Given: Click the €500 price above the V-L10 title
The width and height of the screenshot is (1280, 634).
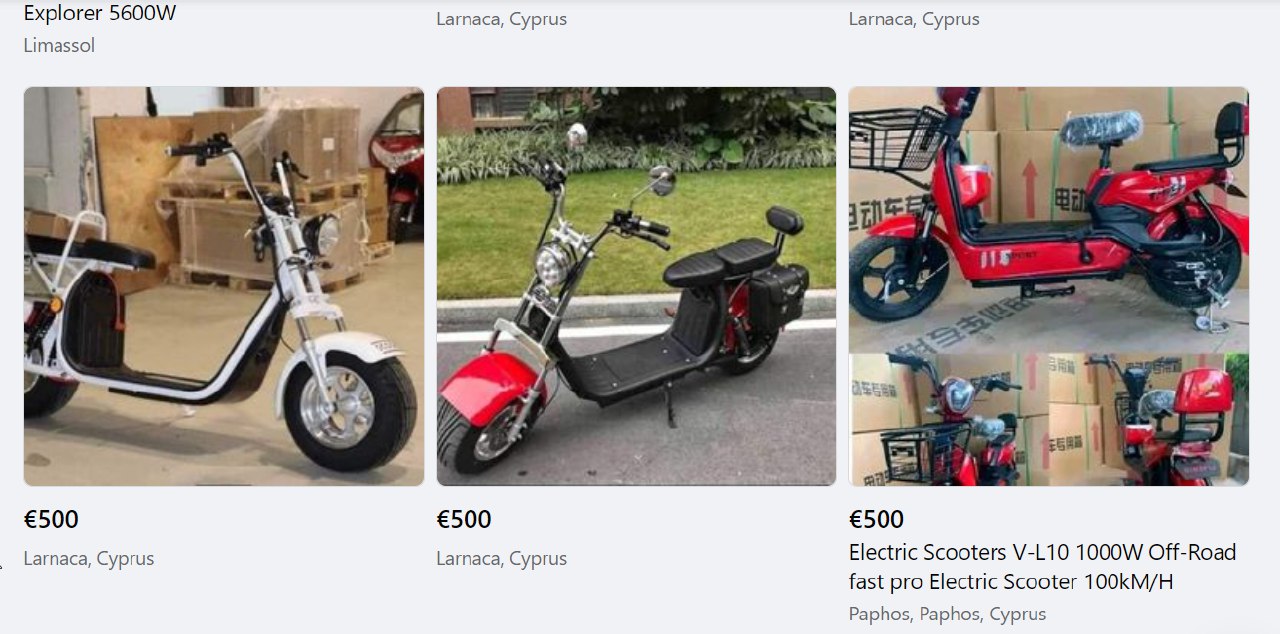Looking at the screenshot, I should (876, 519).
